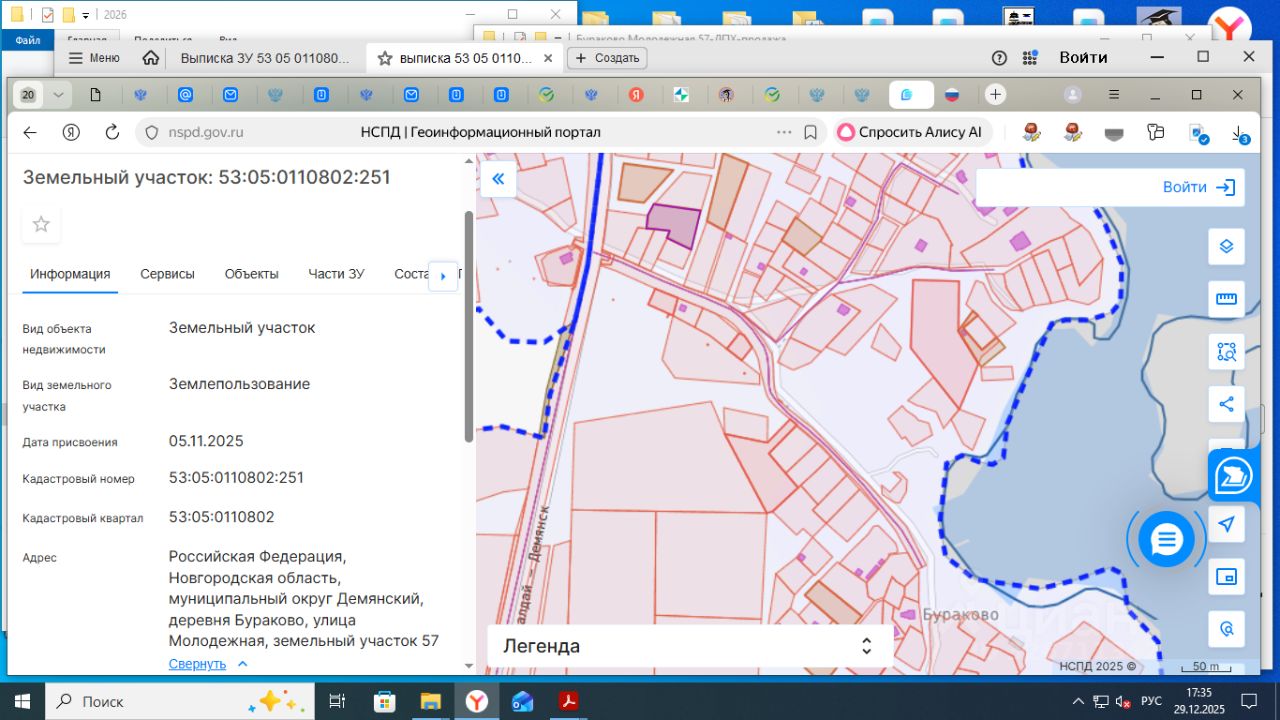Click the geolocation arrow icon

click(x=1226, y=525)
